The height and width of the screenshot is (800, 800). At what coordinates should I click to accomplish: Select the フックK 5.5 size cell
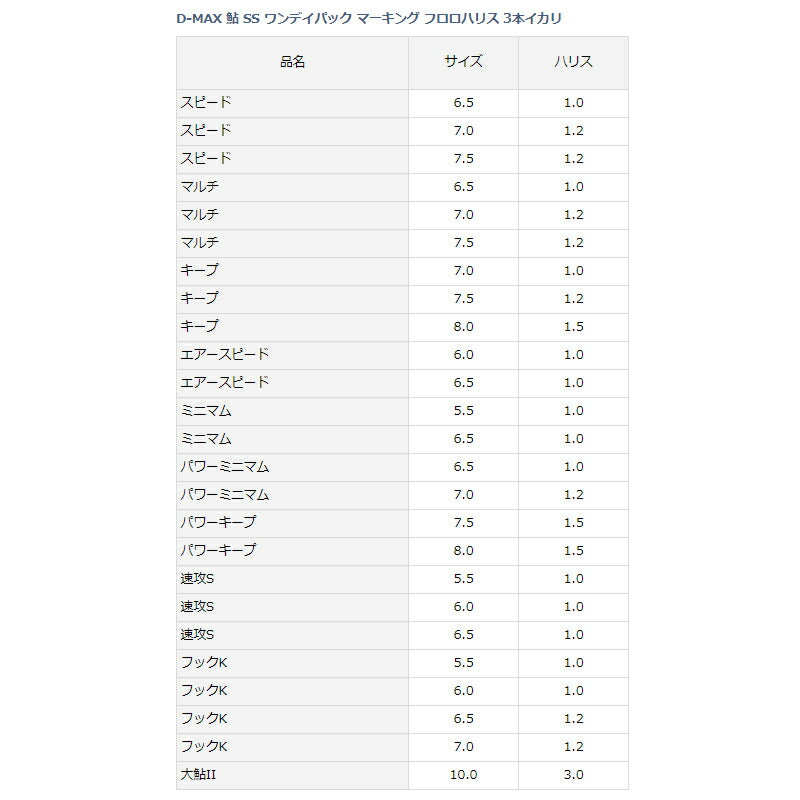click(463, 663)
